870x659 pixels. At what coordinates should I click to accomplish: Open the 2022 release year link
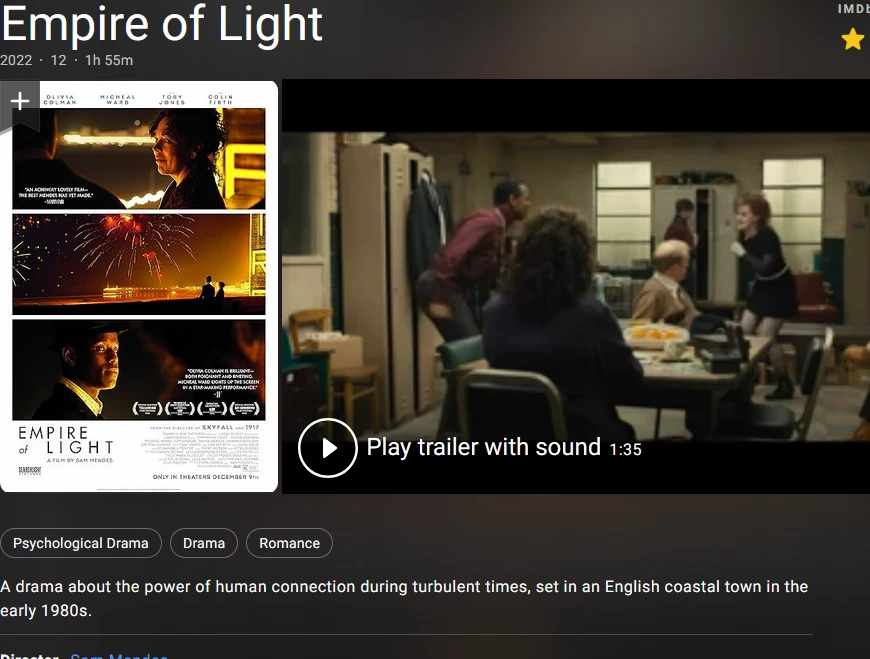point(16,60)
